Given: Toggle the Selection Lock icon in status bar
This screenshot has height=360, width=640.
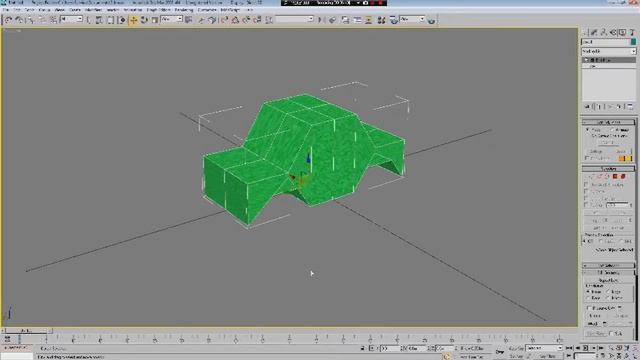Looking at the screenshot, I should coord(362,348).
